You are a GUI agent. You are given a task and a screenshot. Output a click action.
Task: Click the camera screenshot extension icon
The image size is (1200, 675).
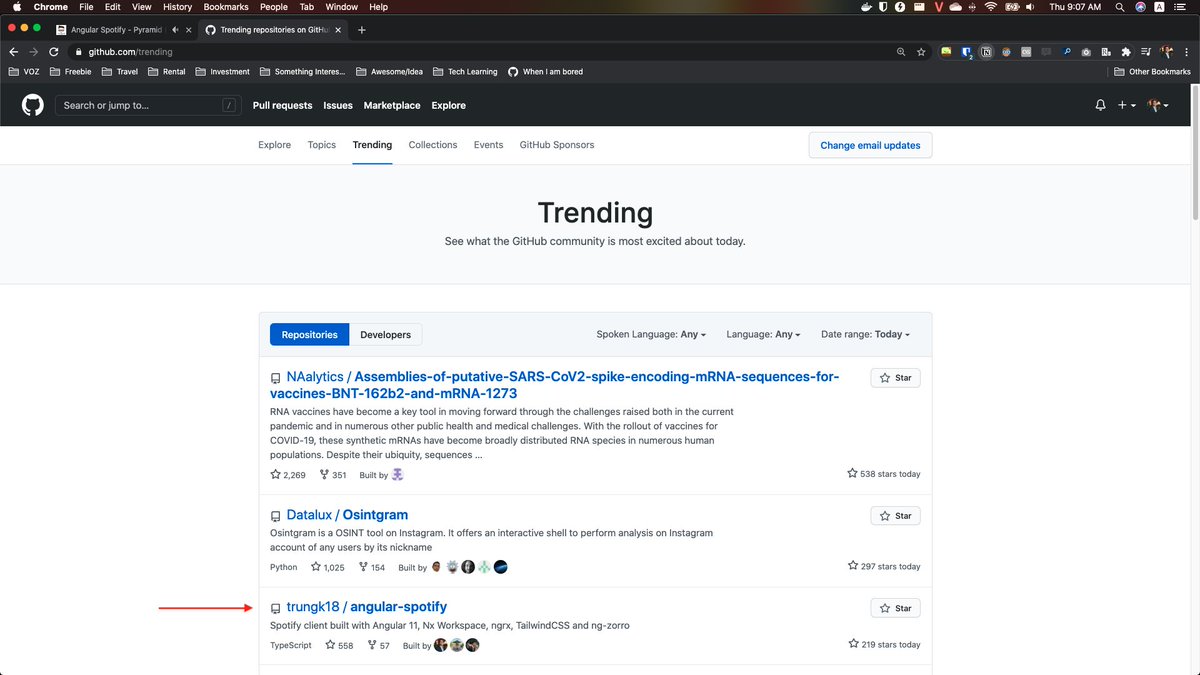click(1087, 52)
